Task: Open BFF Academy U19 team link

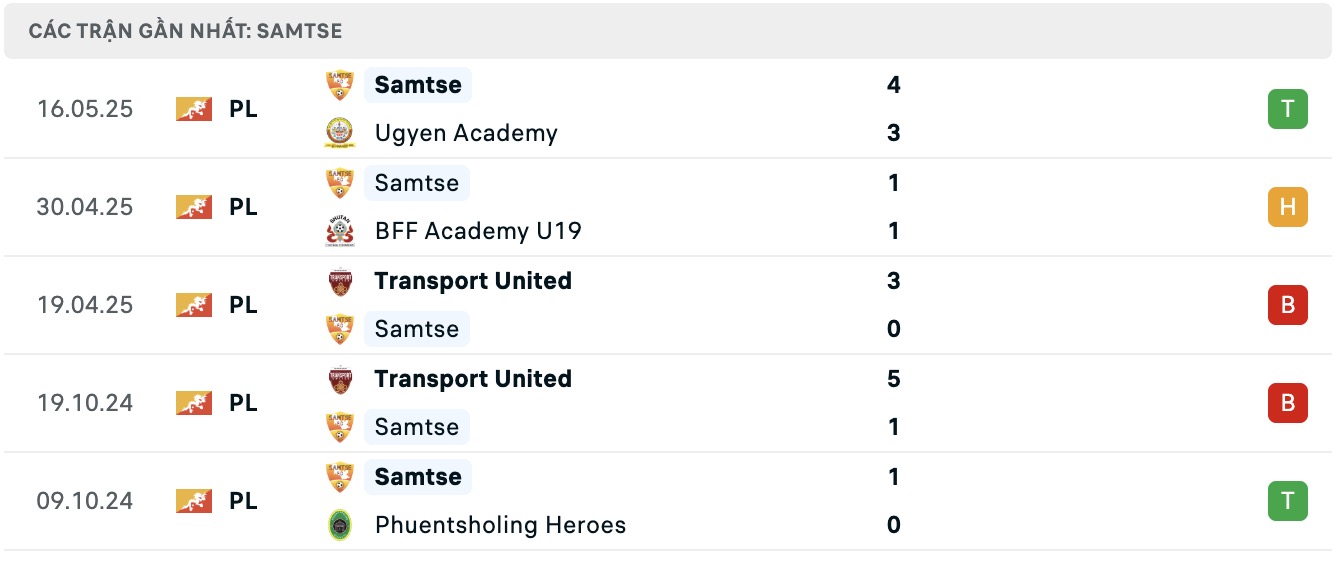Action: tap(478, 231)
